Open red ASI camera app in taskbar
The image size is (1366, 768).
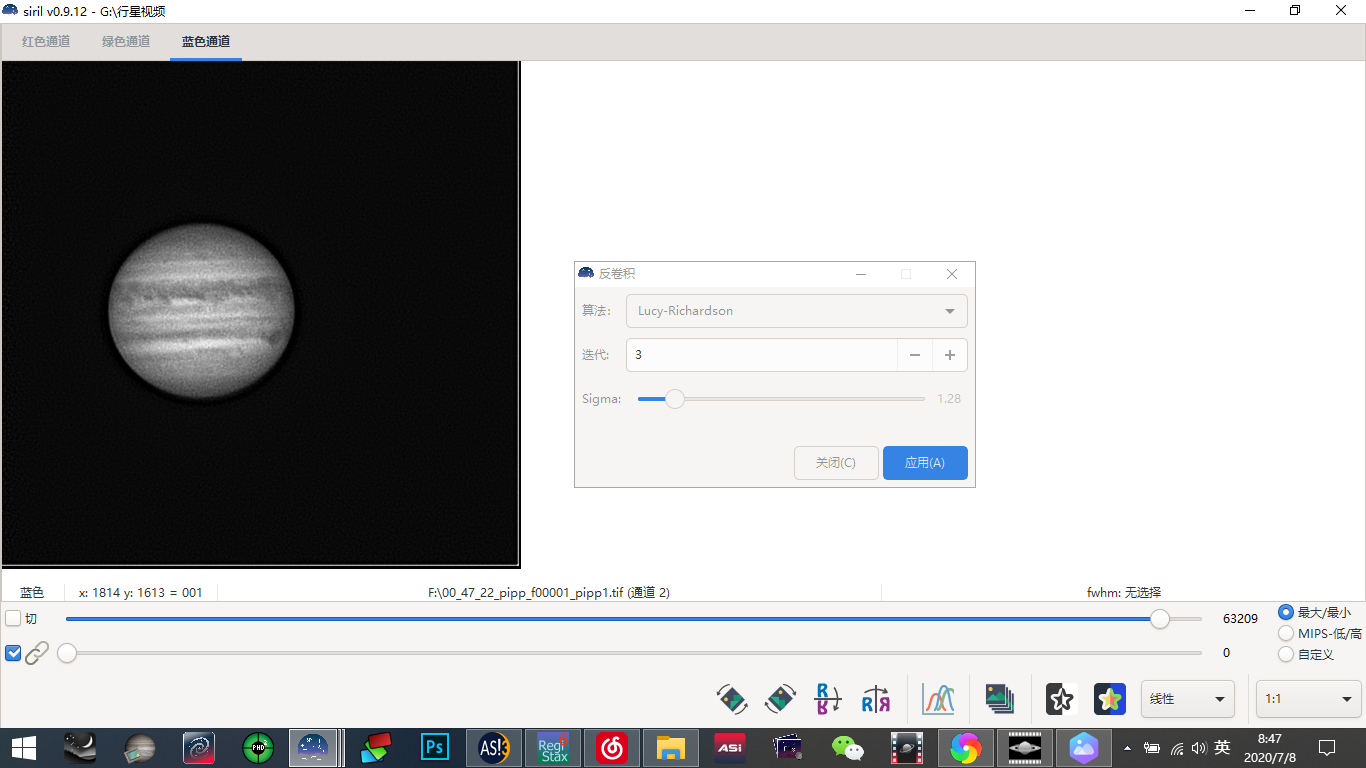coord(729,747)
